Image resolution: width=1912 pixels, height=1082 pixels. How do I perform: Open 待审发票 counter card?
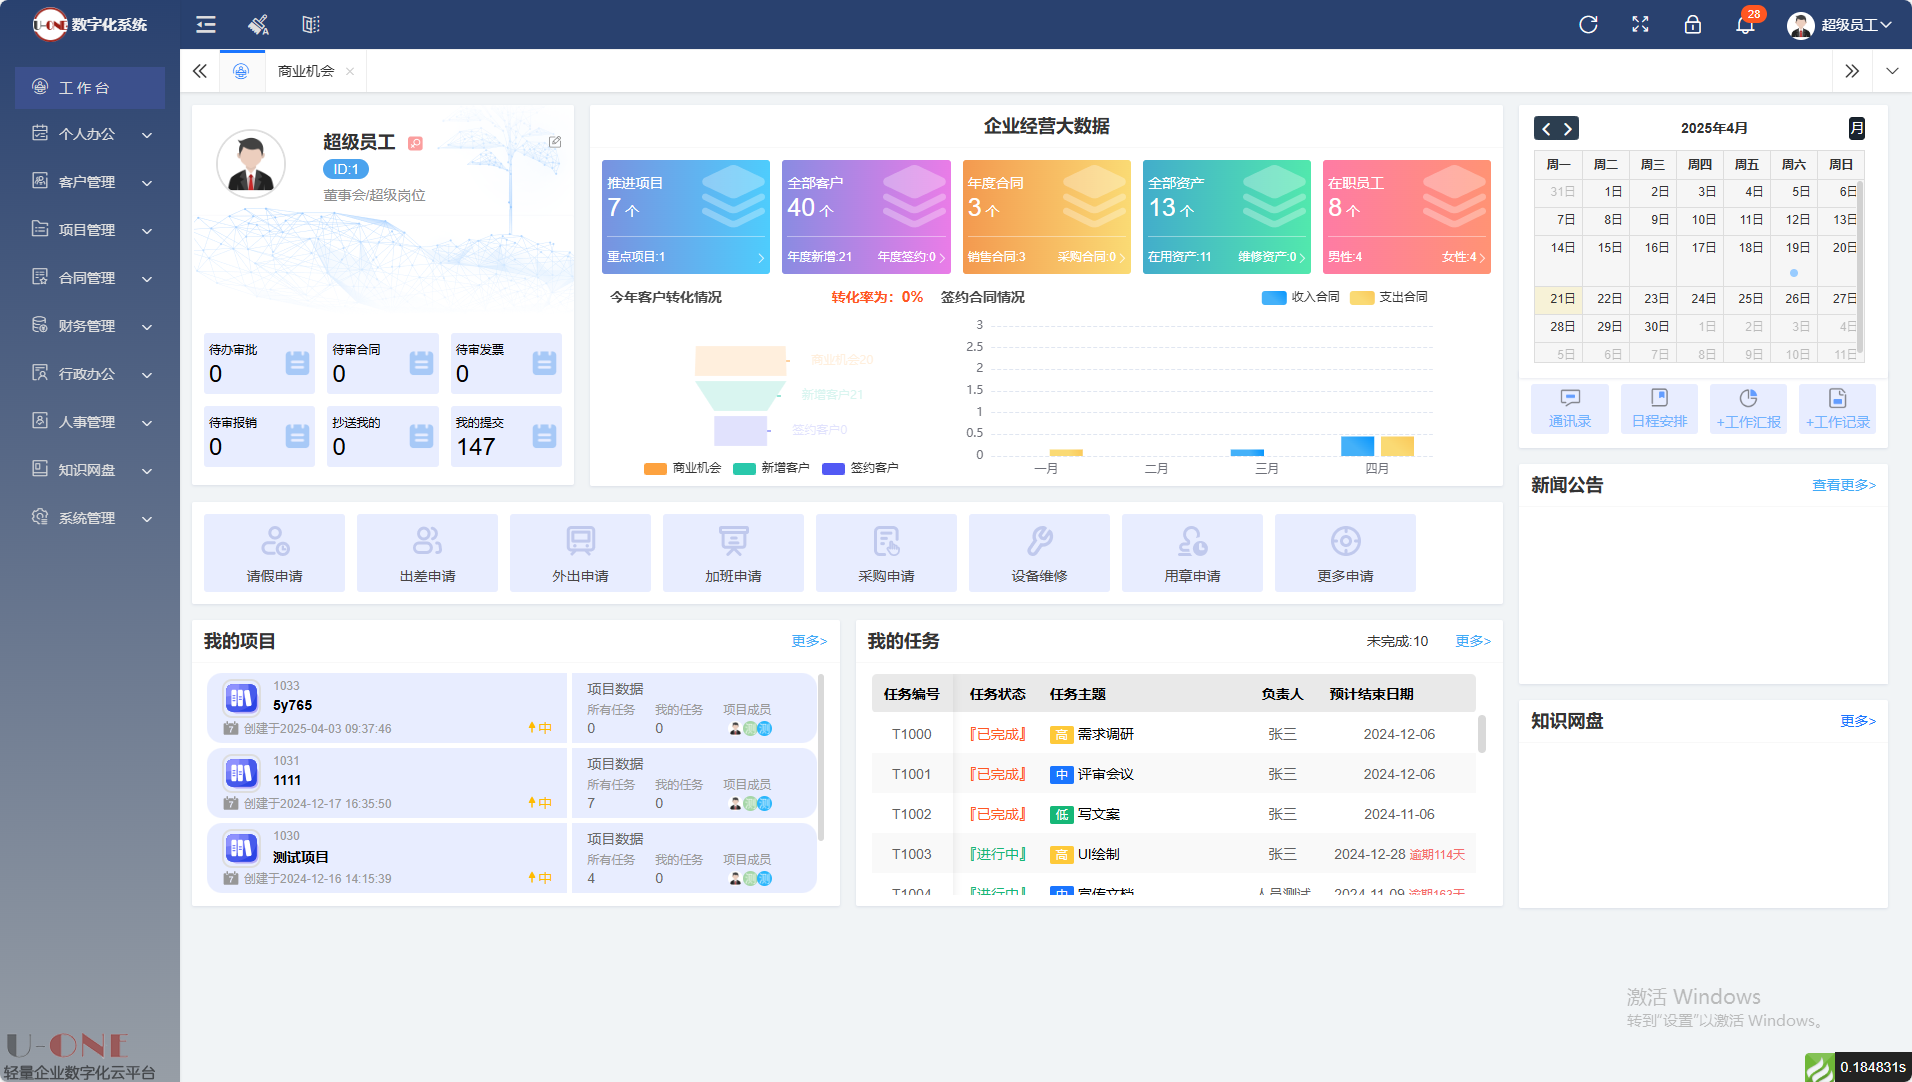506,363
